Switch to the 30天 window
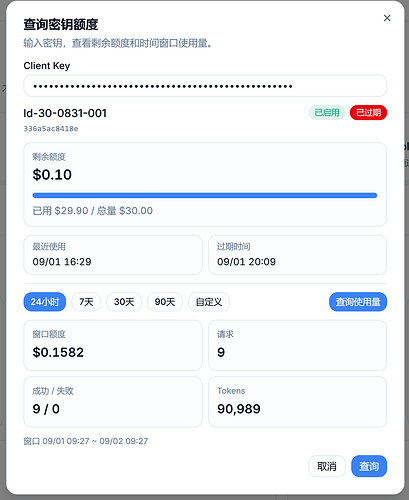 (124, 302)
